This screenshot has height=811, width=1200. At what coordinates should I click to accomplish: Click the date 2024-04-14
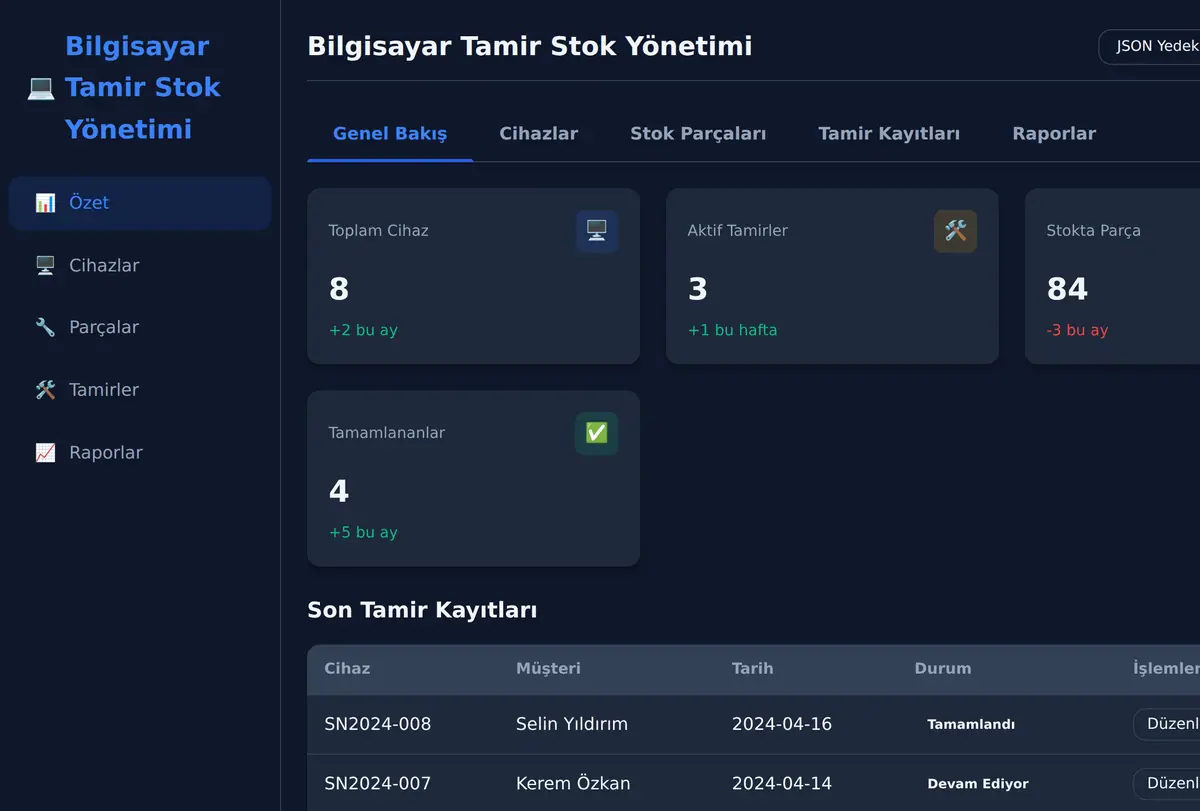[782, 783]
